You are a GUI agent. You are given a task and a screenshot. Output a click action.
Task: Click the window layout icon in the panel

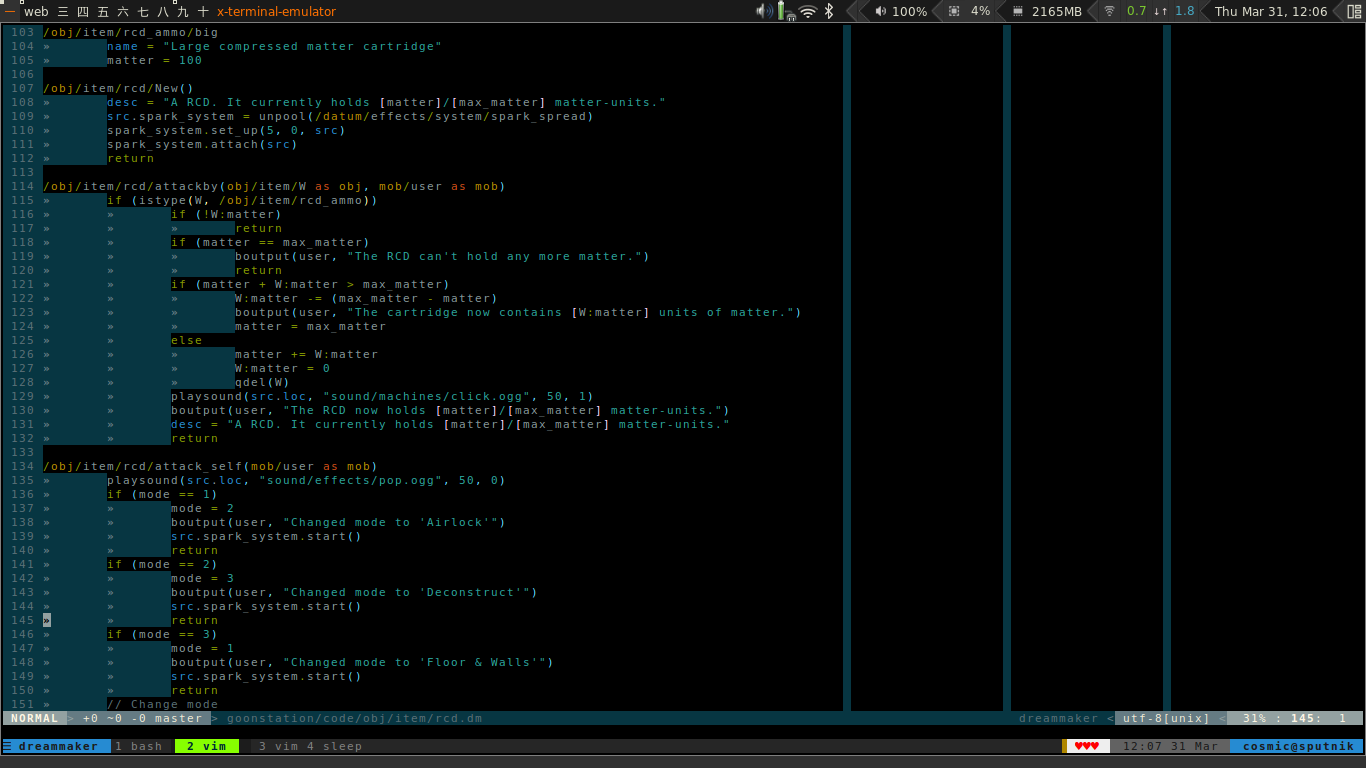[x=1354, y=11]
